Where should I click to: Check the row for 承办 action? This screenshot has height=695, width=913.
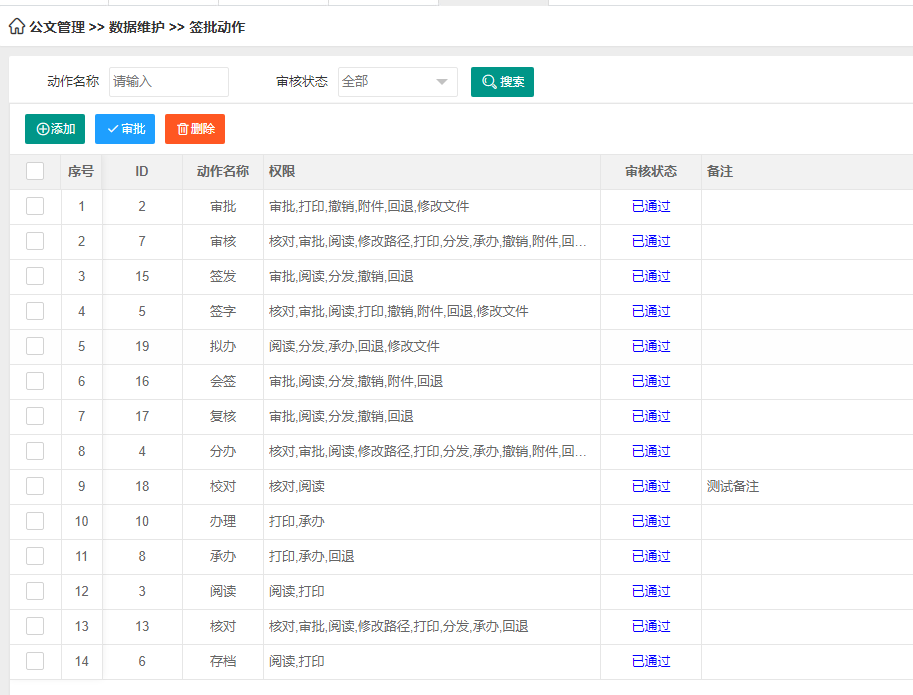pos(35,556)
